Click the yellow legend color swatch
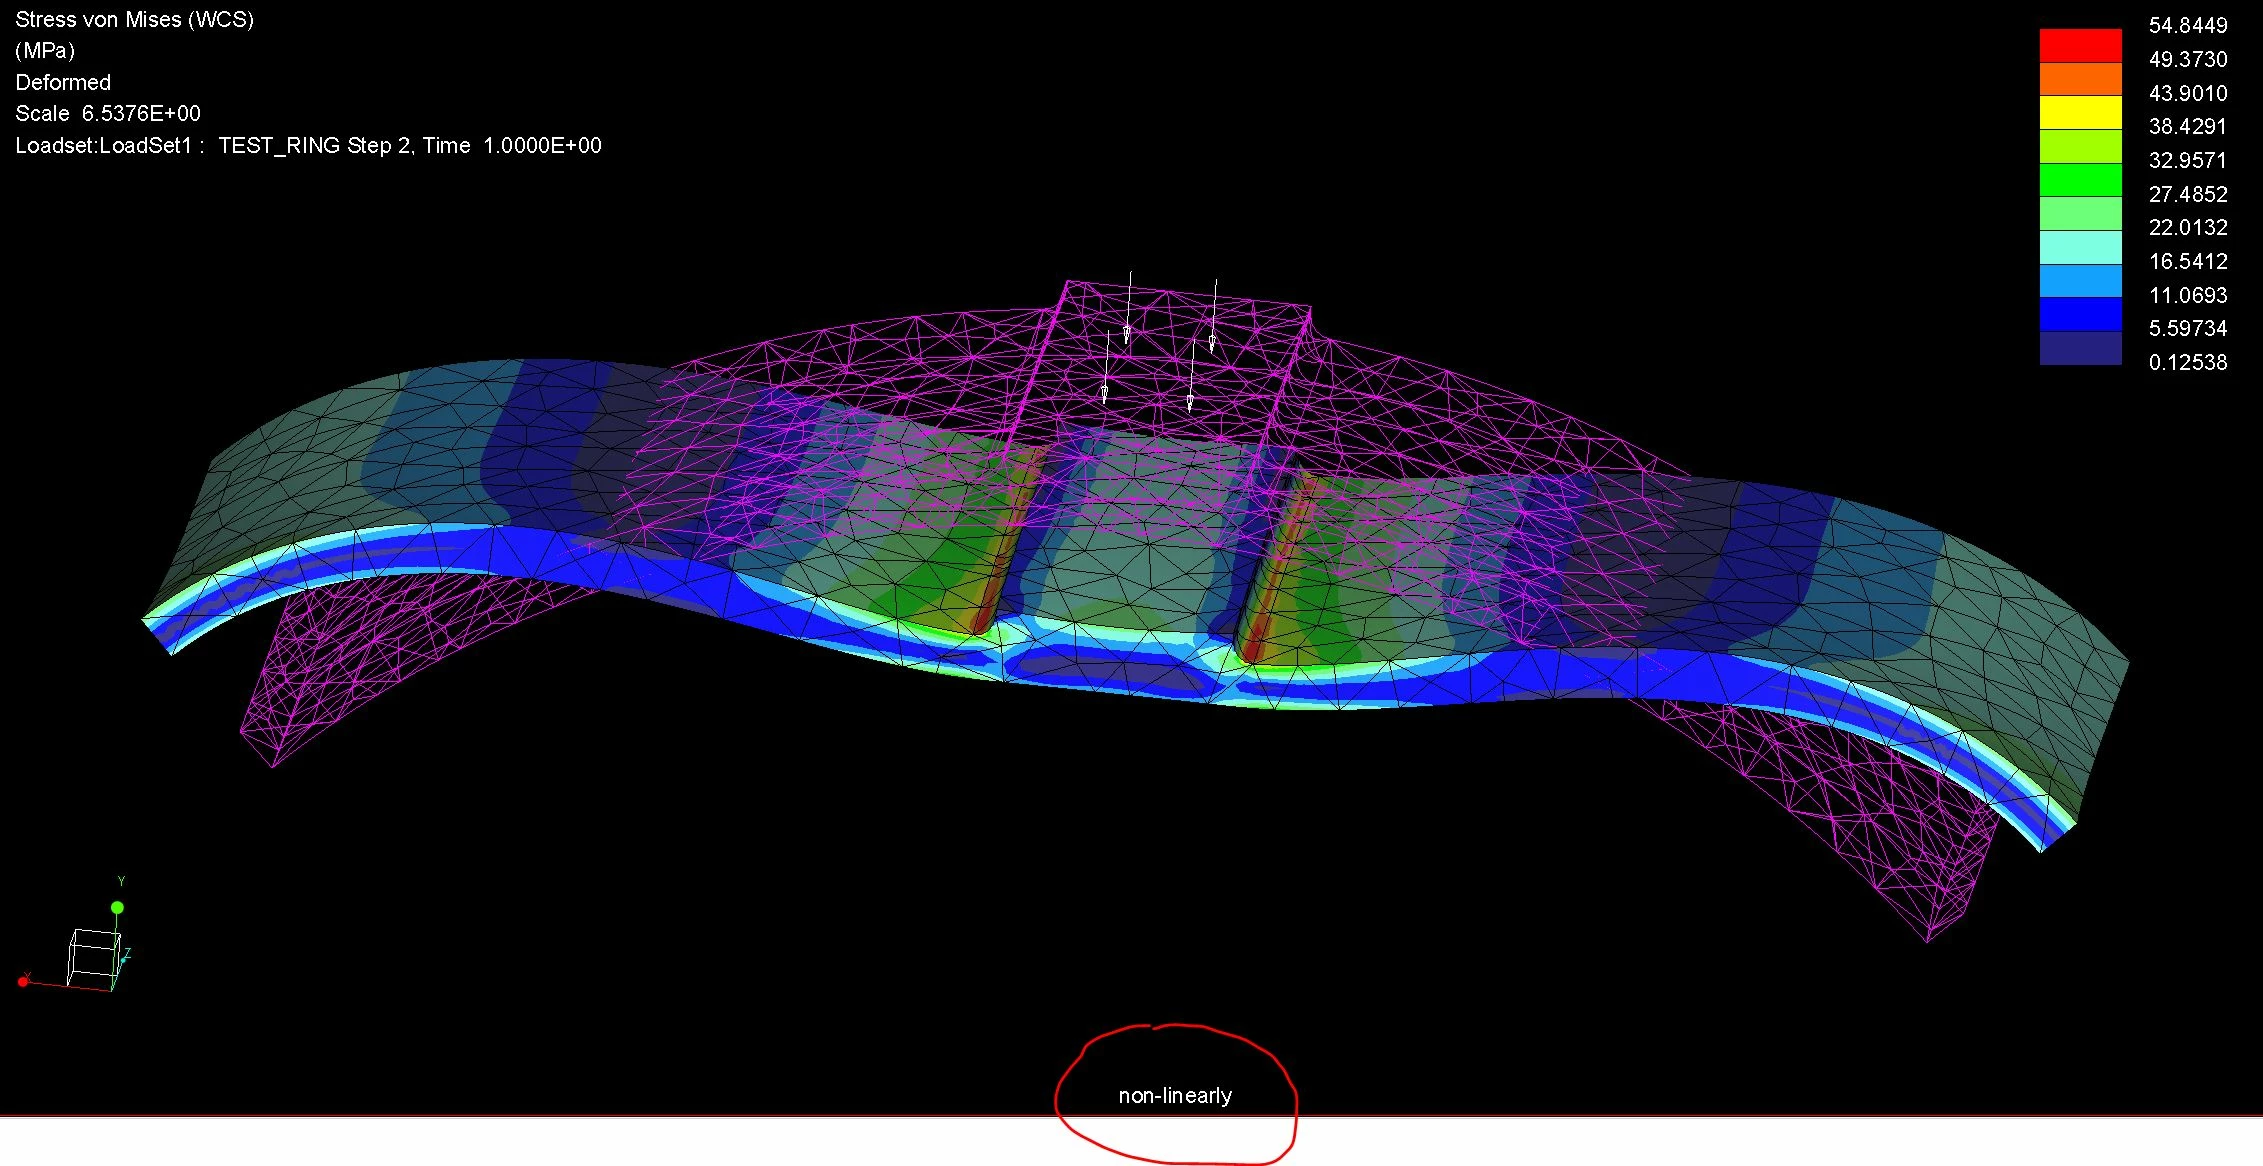Screen dimensions: 2263x1166 point(2080,112)
